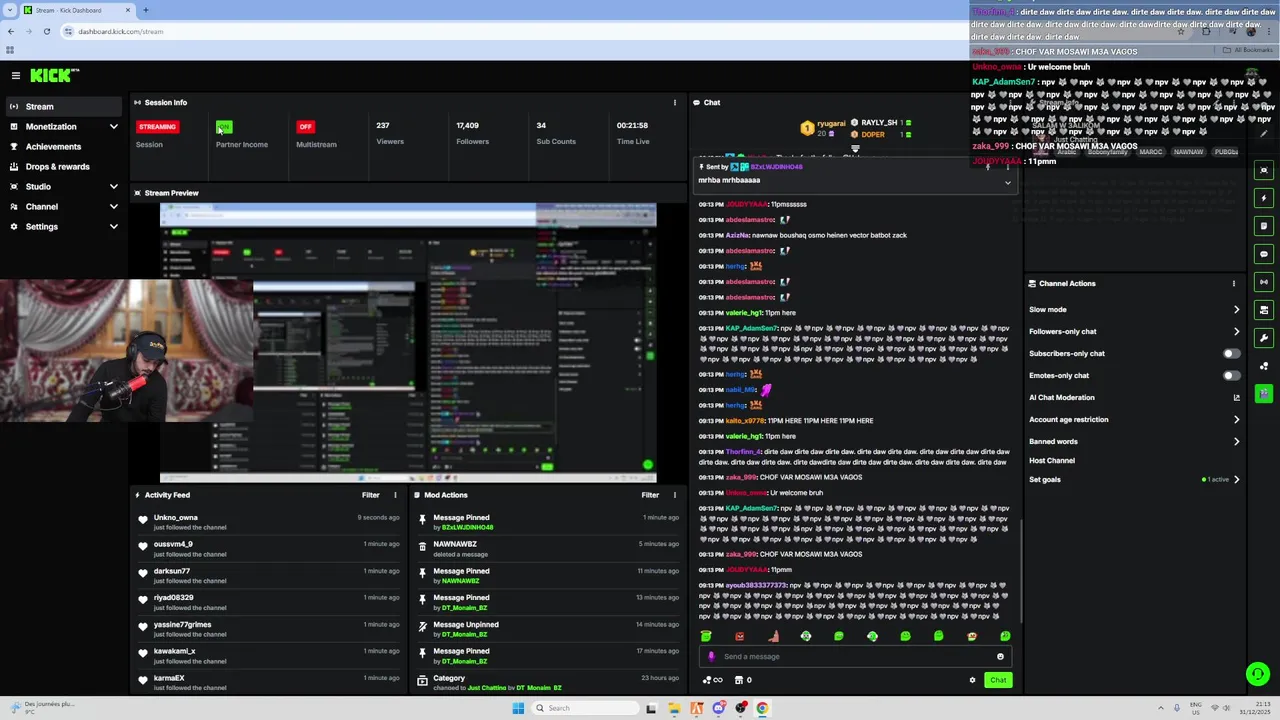
Task: Expand Set goals chevron
Action: 1236,480
